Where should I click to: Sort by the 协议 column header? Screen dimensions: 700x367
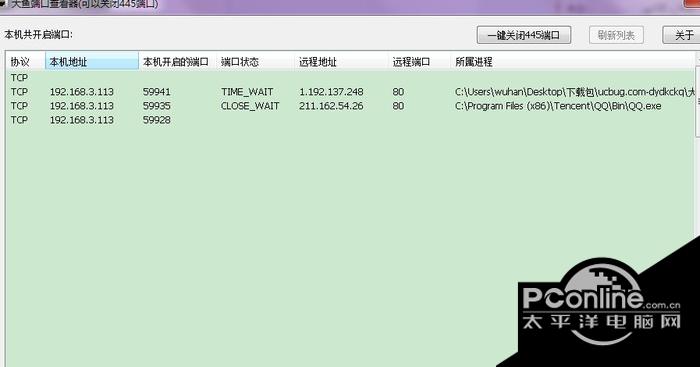pos(25,62)
